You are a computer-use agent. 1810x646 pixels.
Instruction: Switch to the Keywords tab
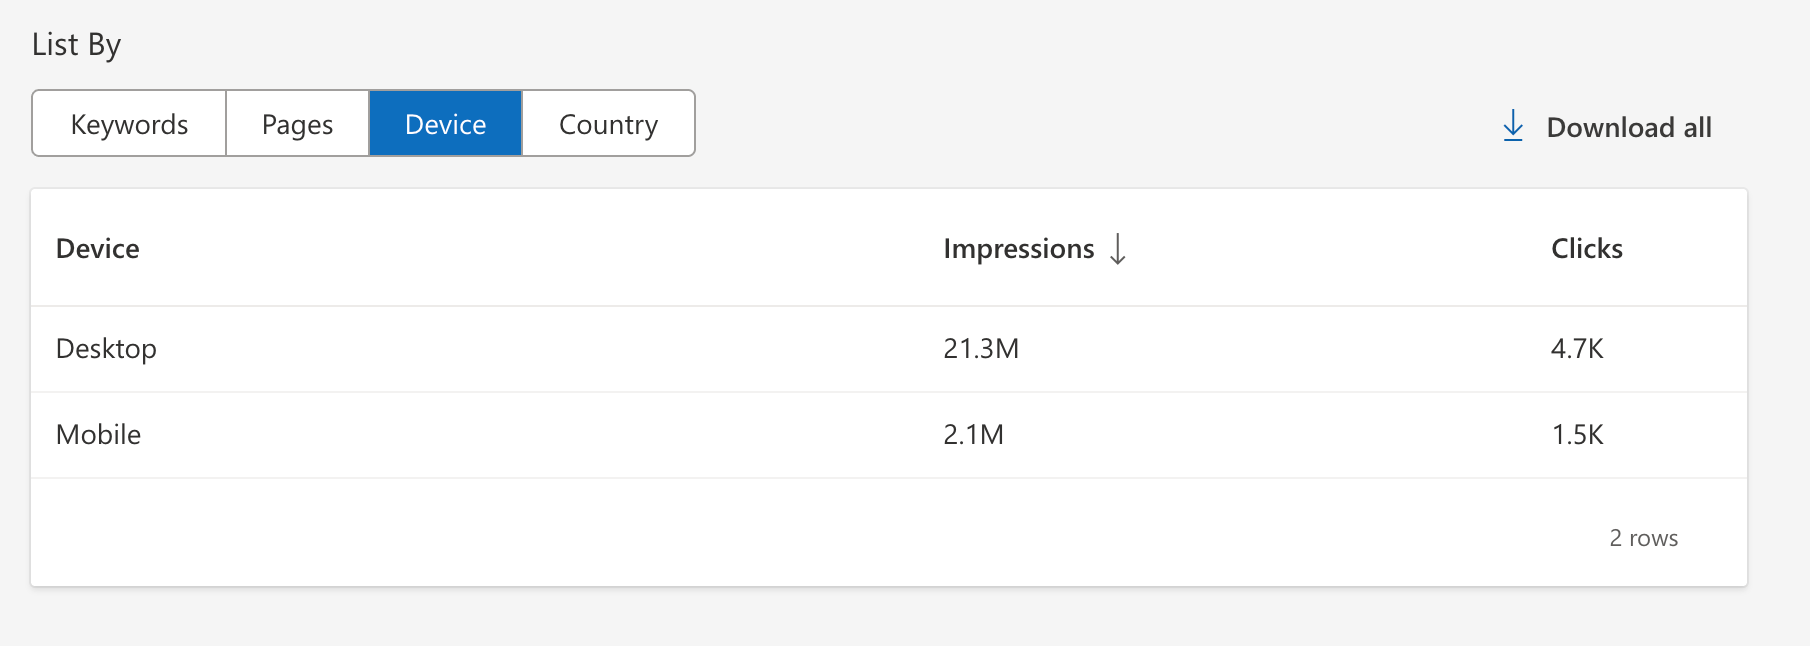point(129,124)
